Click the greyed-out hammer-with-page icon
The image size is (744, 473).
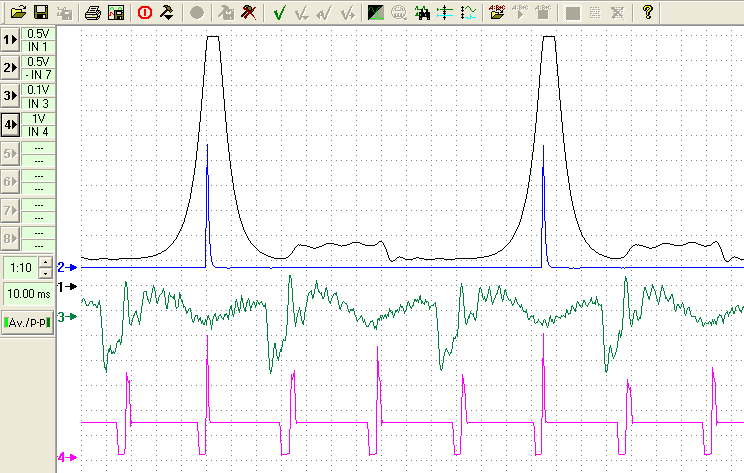coord(226,12)
